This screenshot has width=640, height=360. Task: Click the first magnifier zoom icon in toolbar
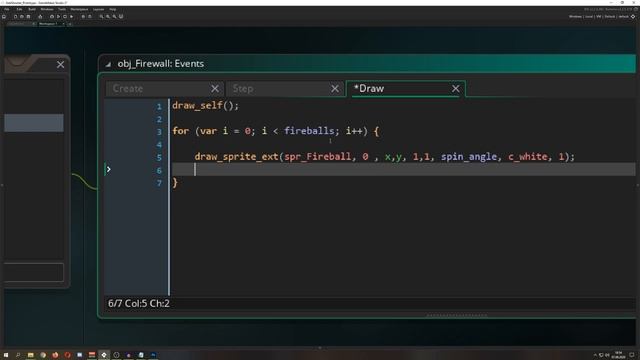(101, 17)
